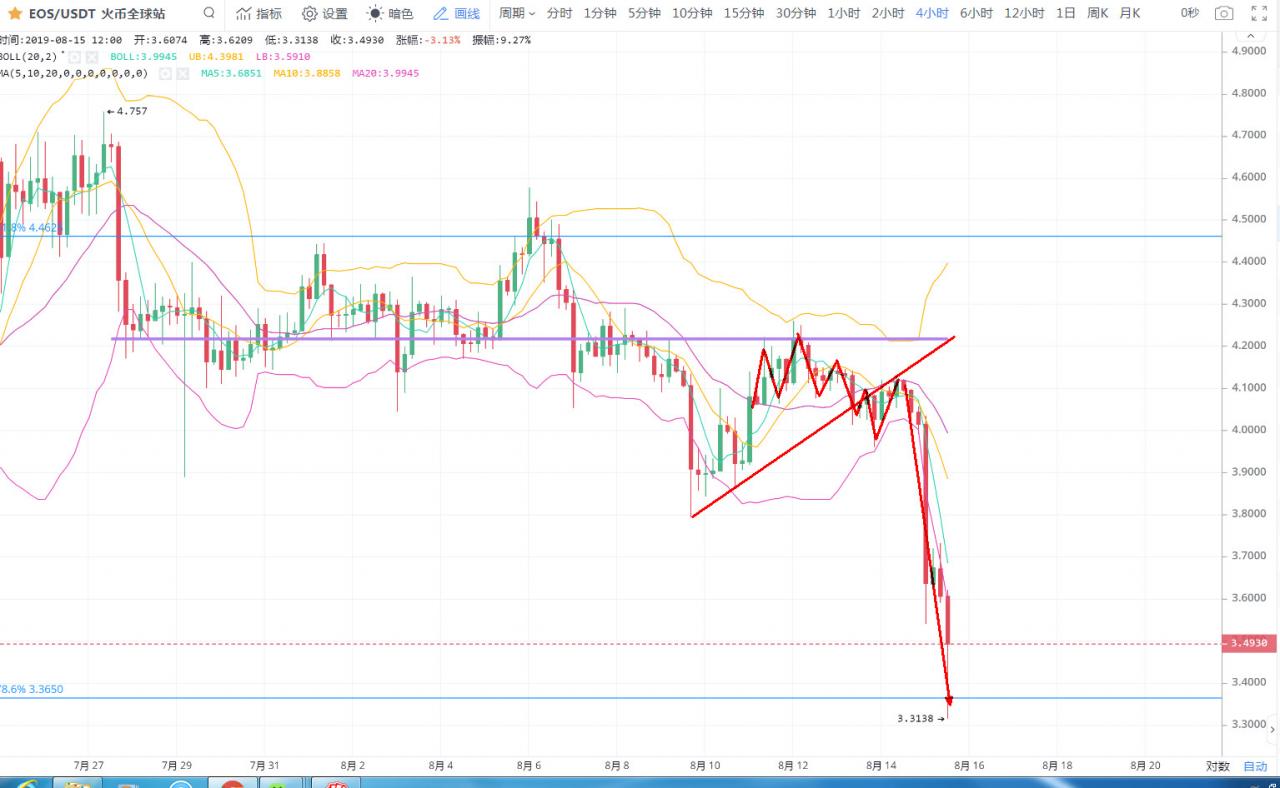Click the LB:3.5910 lower band value
This screenshot has width=1280, height=788.
284,57
